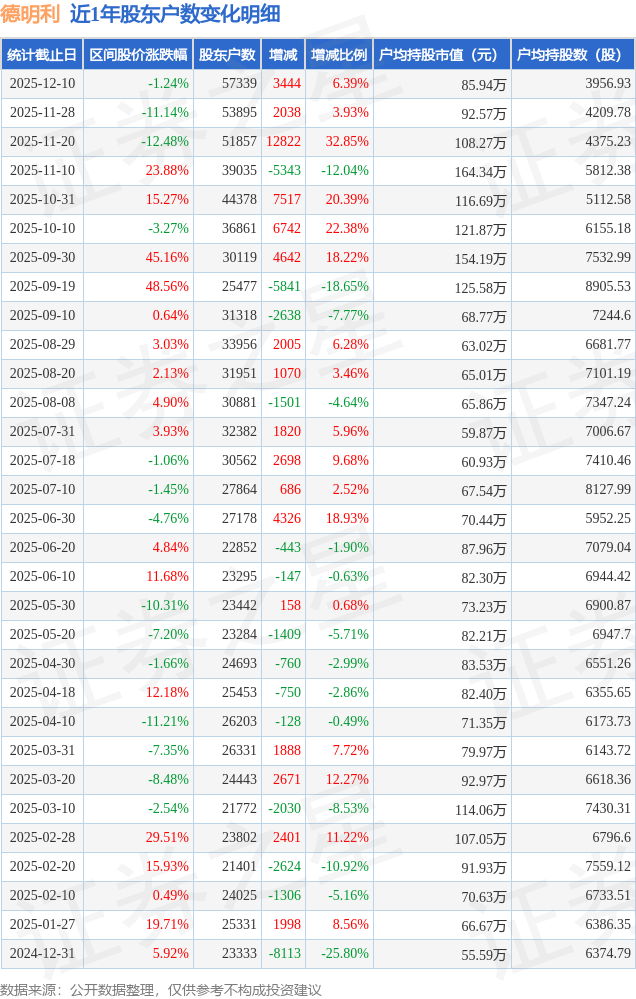Click the 区间股价涨跌幅 column header

(138, 55)
